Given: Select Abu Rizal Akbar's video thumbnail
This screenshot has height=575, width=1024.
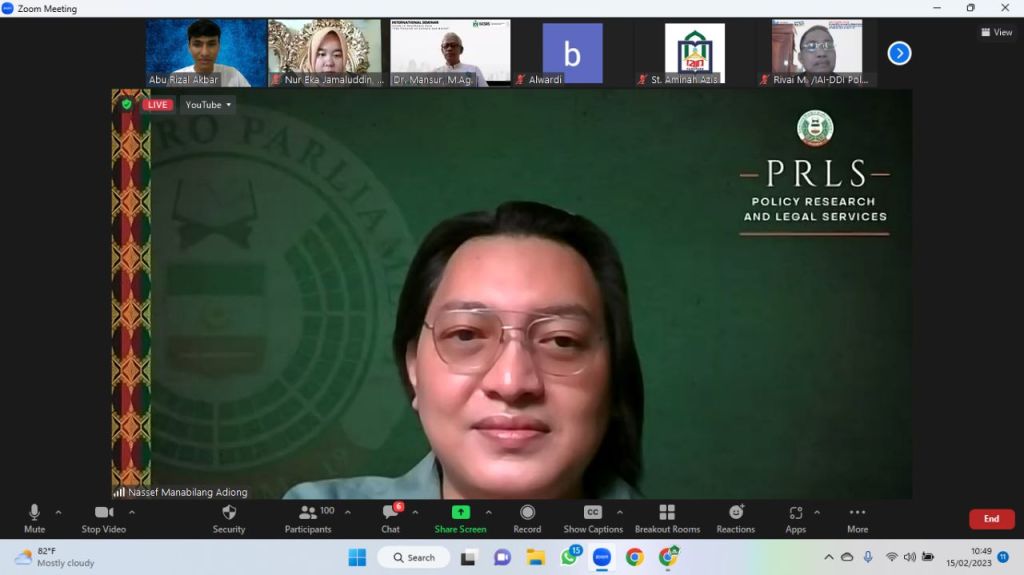Looking at the screenshot, I should 206,53.
